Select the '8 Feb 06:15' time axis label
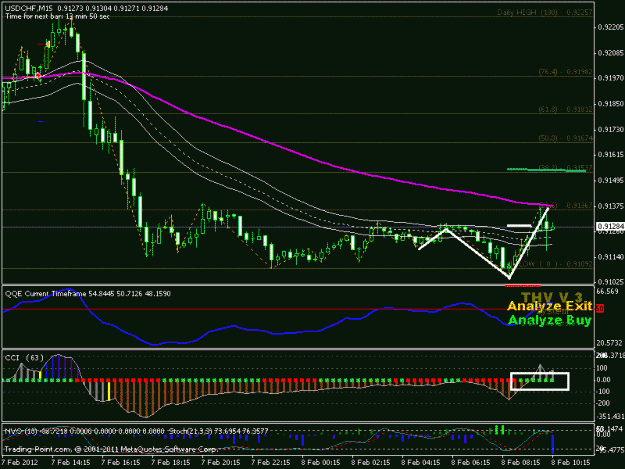This screenshot has width=625, height=469. (x=471, y=462)
